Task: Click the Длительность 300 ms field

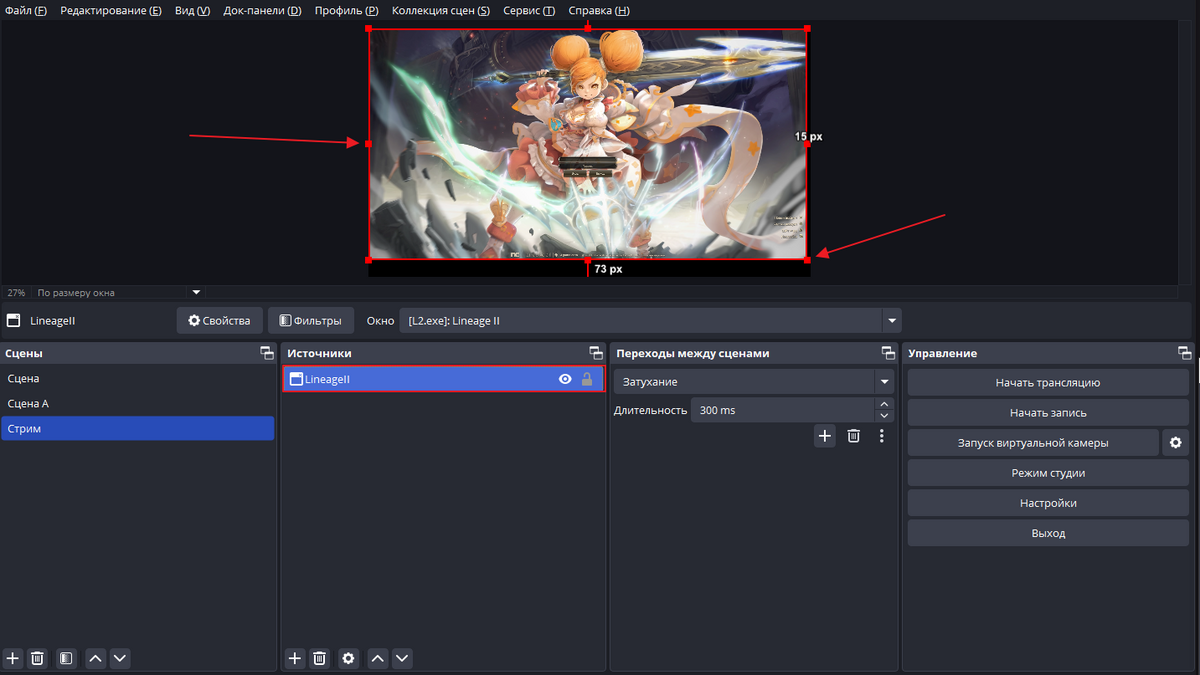Action: (x=783, y=410)
